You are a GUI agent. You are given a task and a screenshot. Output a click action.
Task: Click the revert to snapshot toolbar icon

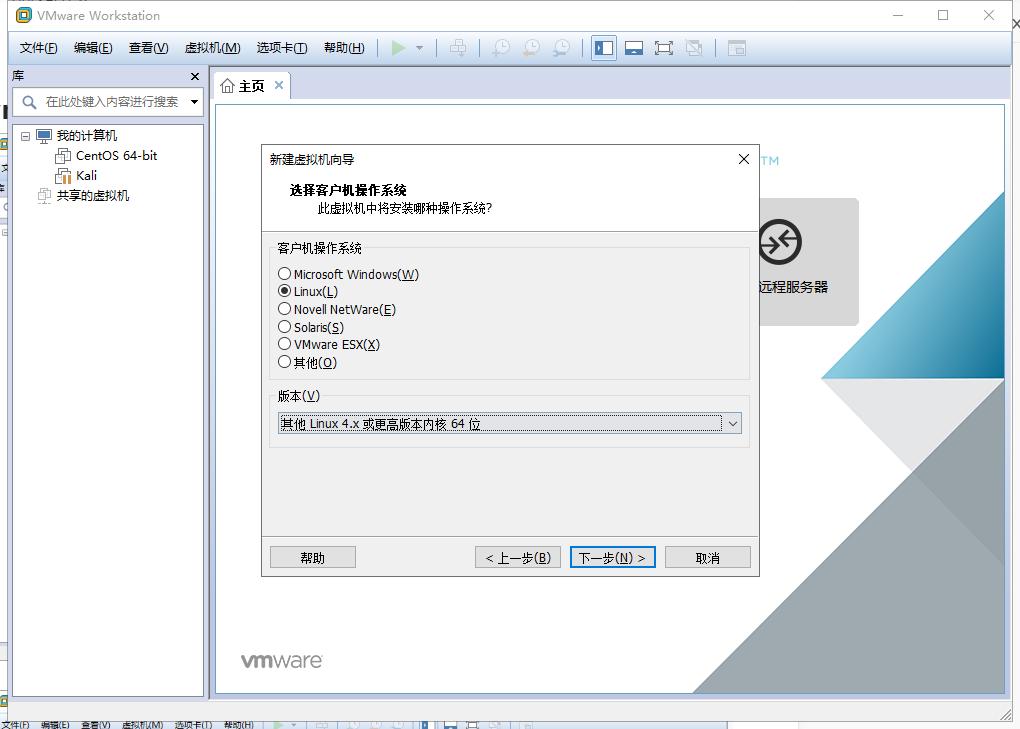coord(531,48)
